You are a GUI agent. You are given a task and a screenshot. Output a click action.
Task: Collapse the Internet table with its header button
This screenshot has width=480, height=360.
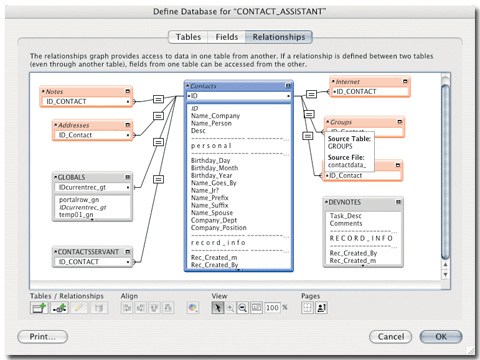click(405, 81)
